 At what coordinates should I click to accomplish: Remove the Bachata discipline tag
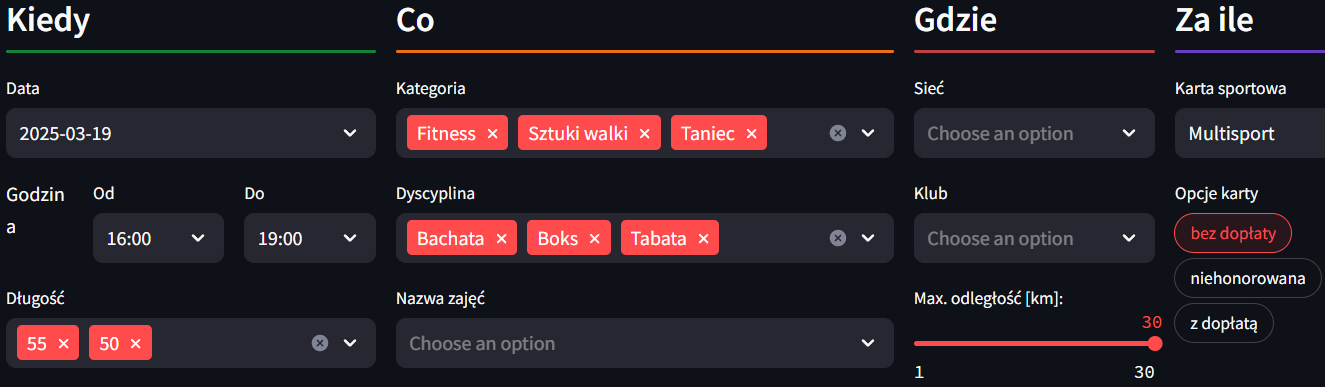pyautogui.click(x=501, y=238)
